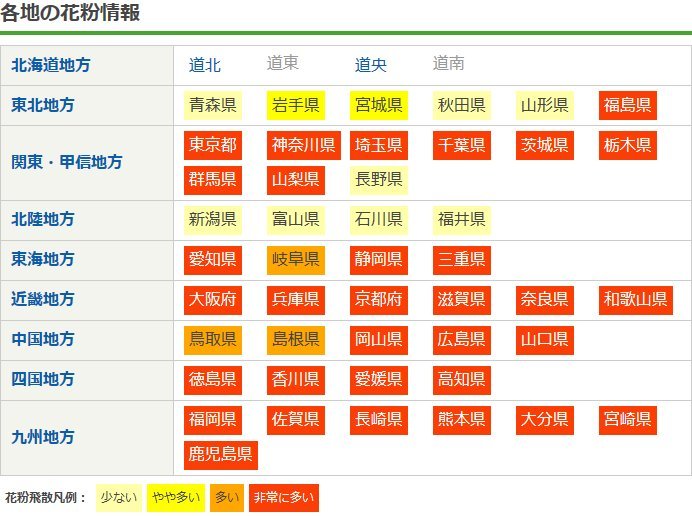Choose 長野県 in the Kanto-Koshin row
692x516 pixels.
point(379,180)
